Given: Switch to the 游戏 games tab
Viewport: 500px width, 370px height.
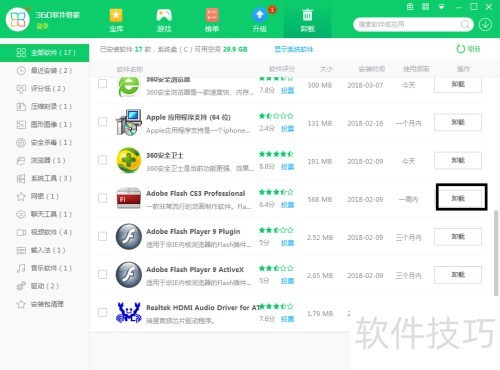Looking at the screenshot, I should tap(164, 20).
